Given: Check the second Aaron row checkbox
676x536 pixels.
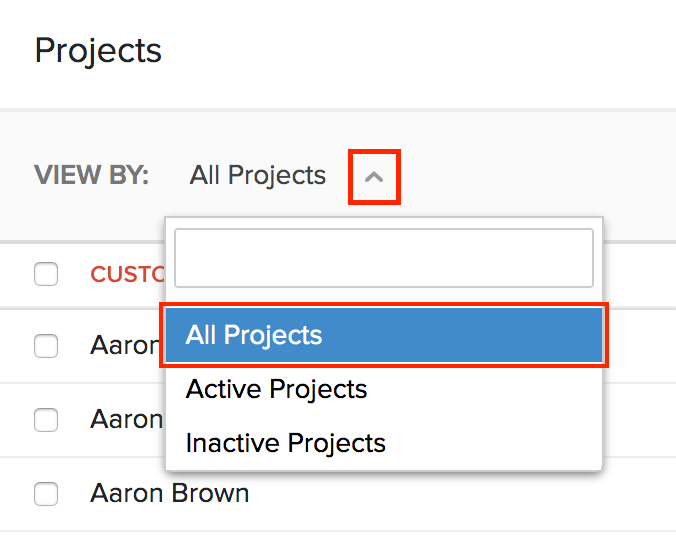Looking at the screenshot, I should click(x=46, y=419).
